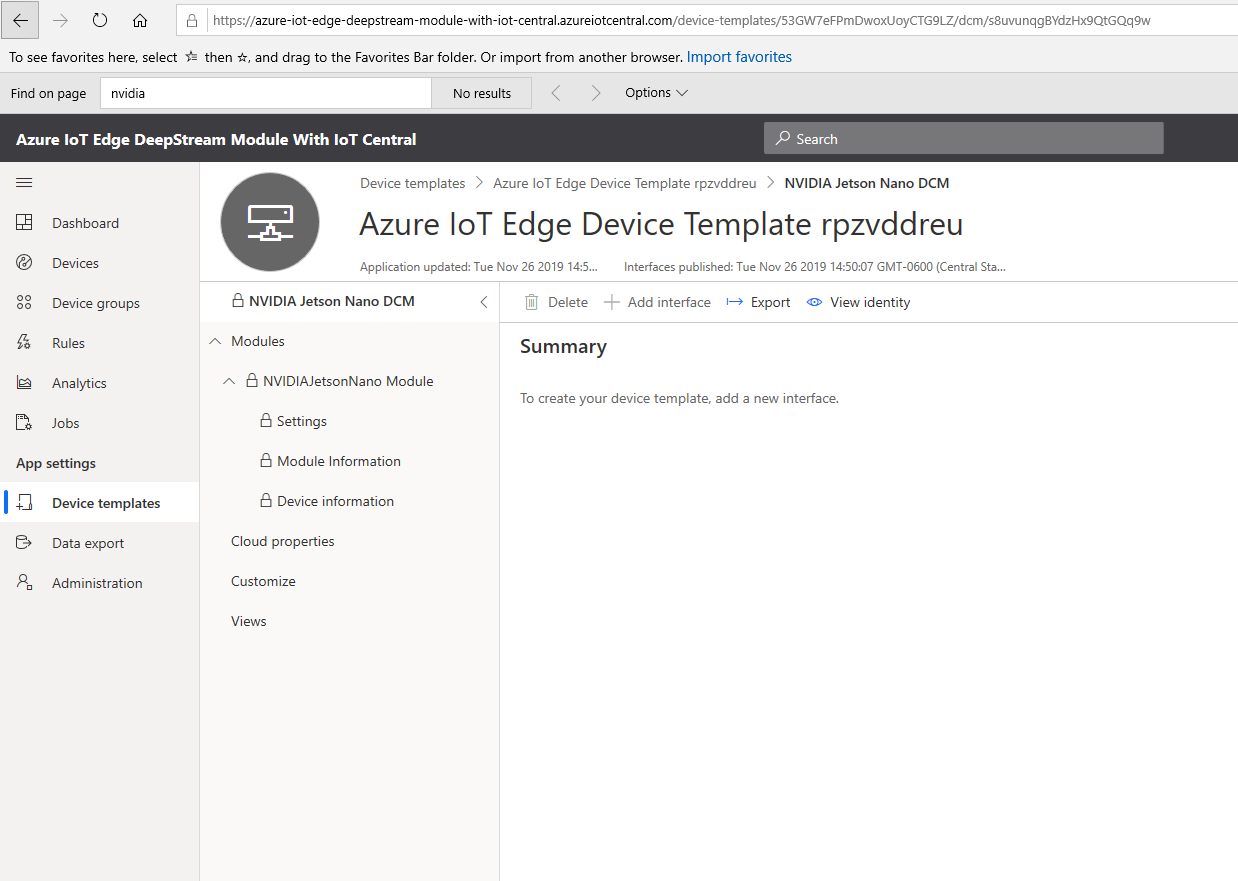
Task: Click the browser forward arrow
Action: click(60, 20)
